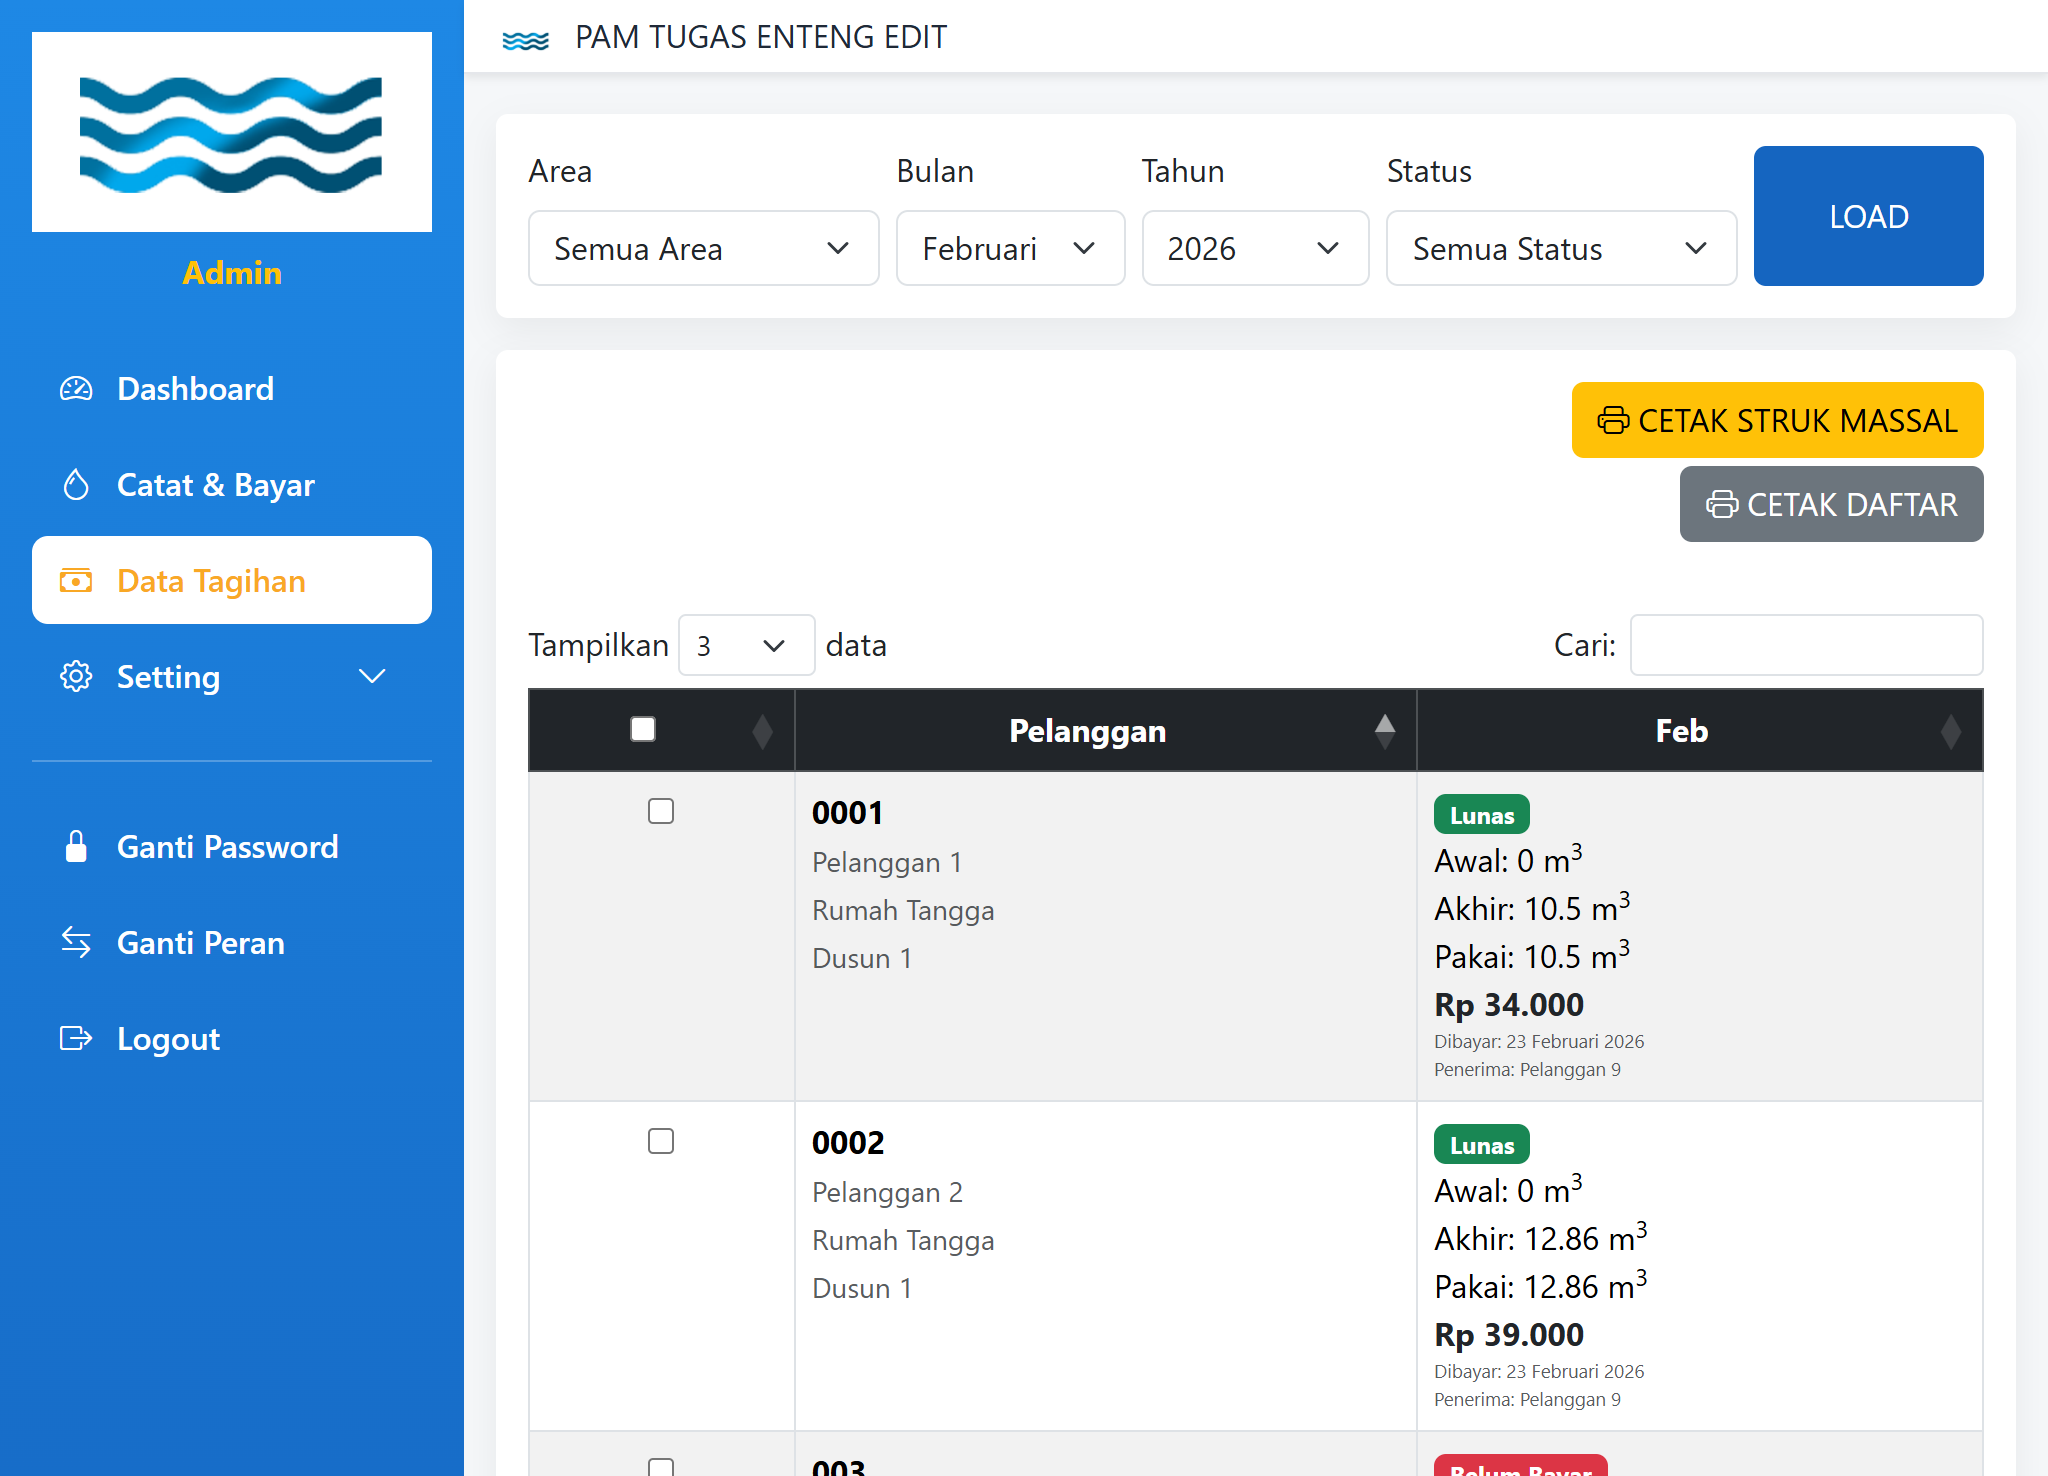Click the Ganti Peran swap arrows icon
The height and width of the screenshot is (1476, 2048).
pos(76,943)
